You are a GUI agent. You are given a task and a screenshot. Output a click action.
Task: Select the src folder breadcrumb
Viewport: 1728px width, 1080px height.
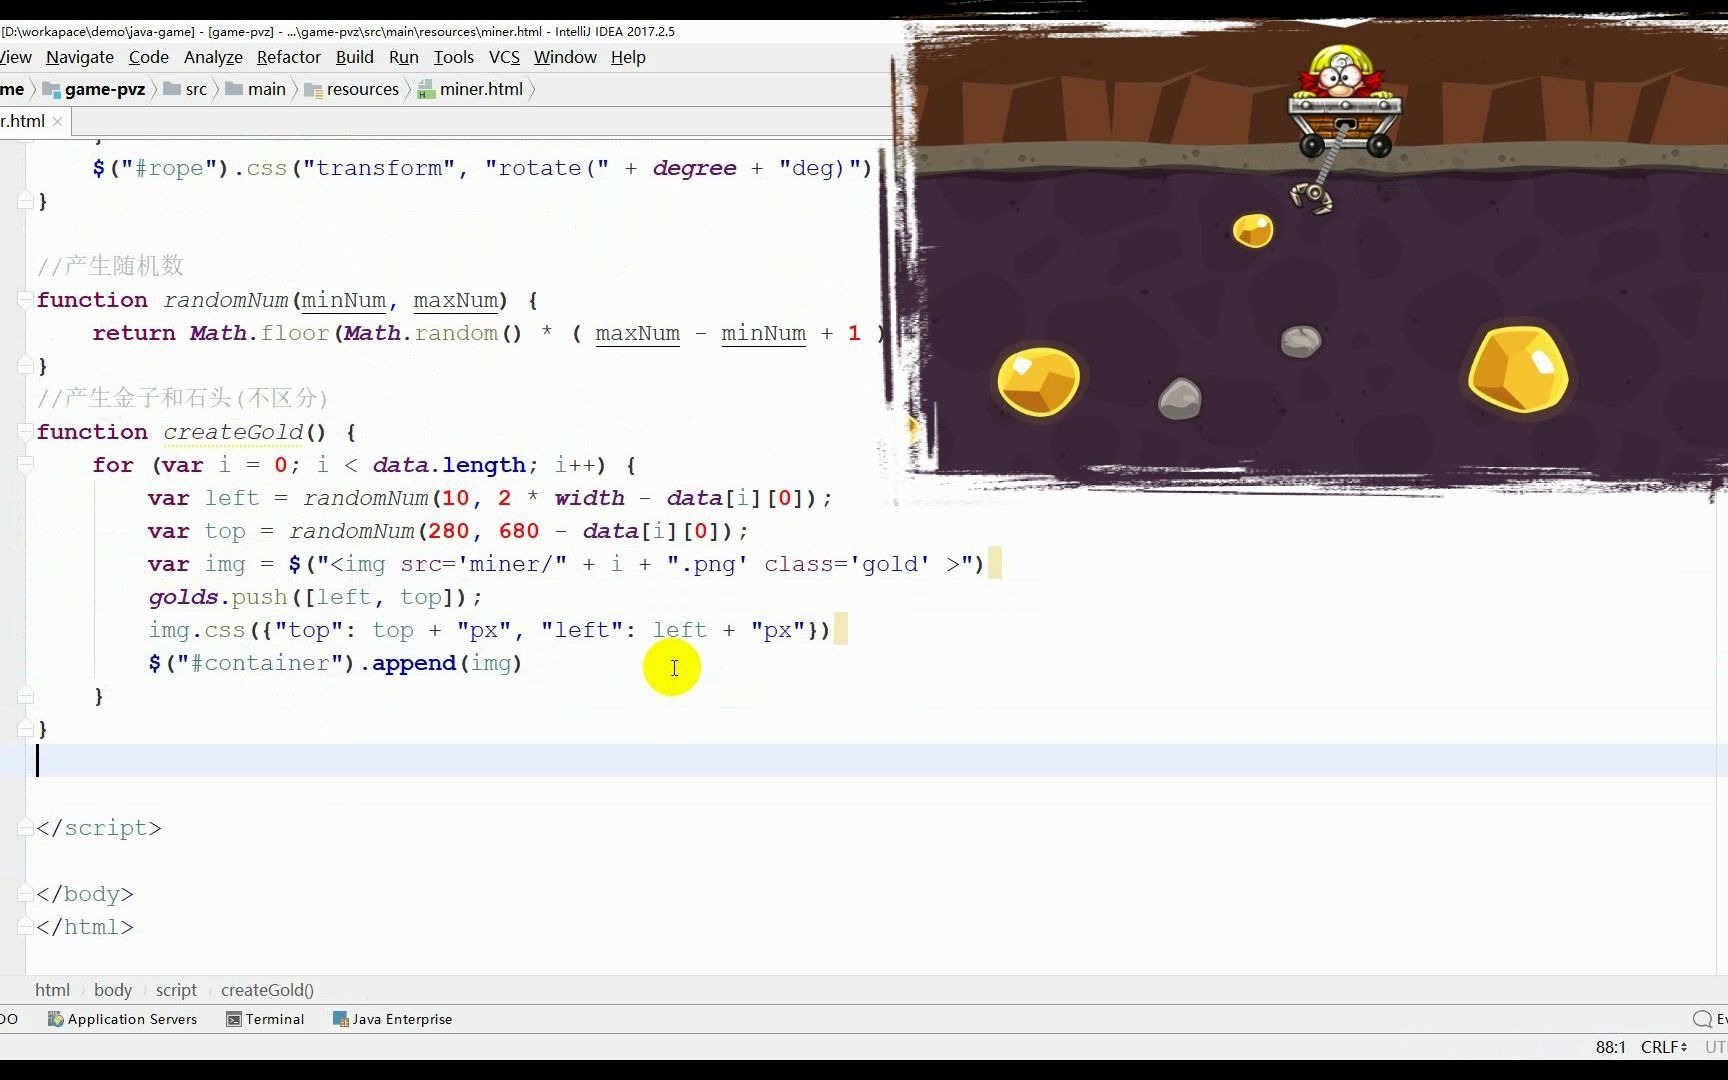[x=186, y=89]
